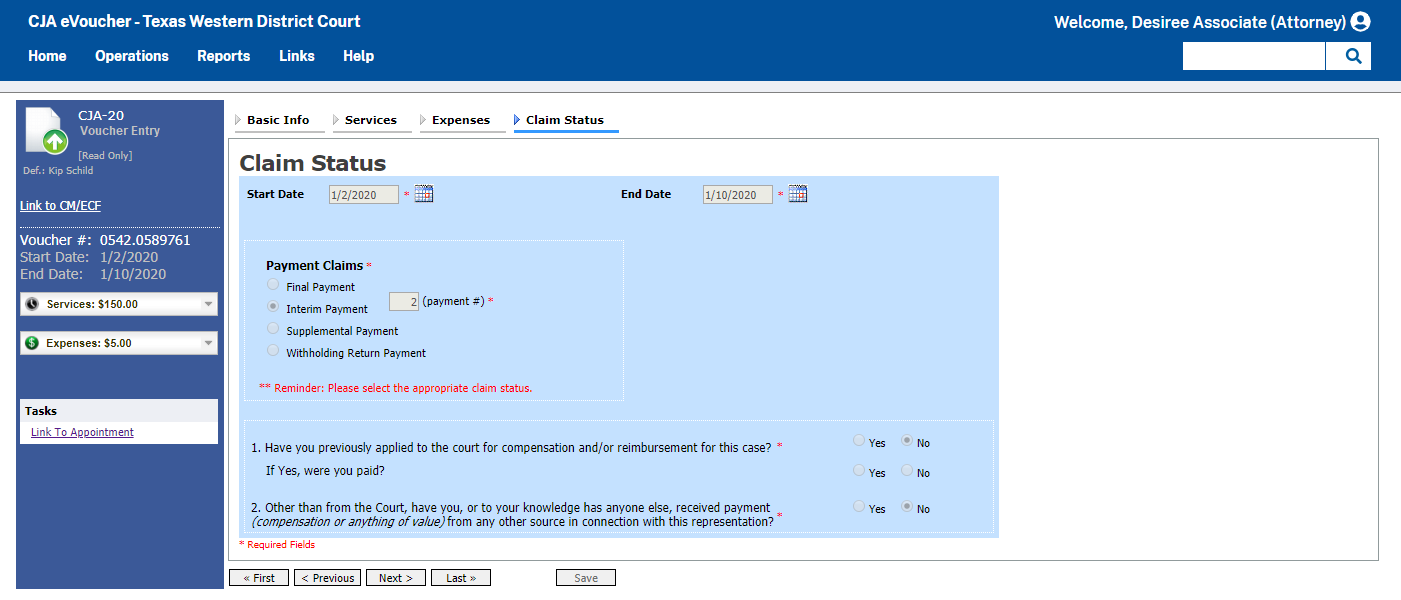Screen dimensions: 1401x600
Task: Select Withholding Return Payment option
Action: [272, 350]
